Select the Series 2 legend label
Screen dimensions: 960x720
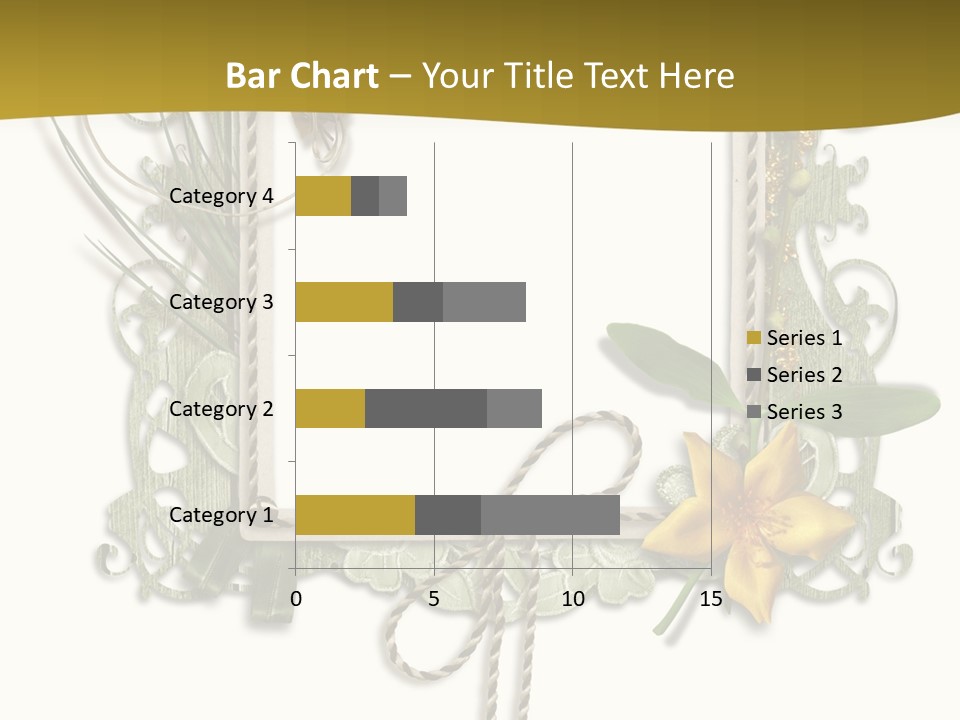click(x=804, y=375)
